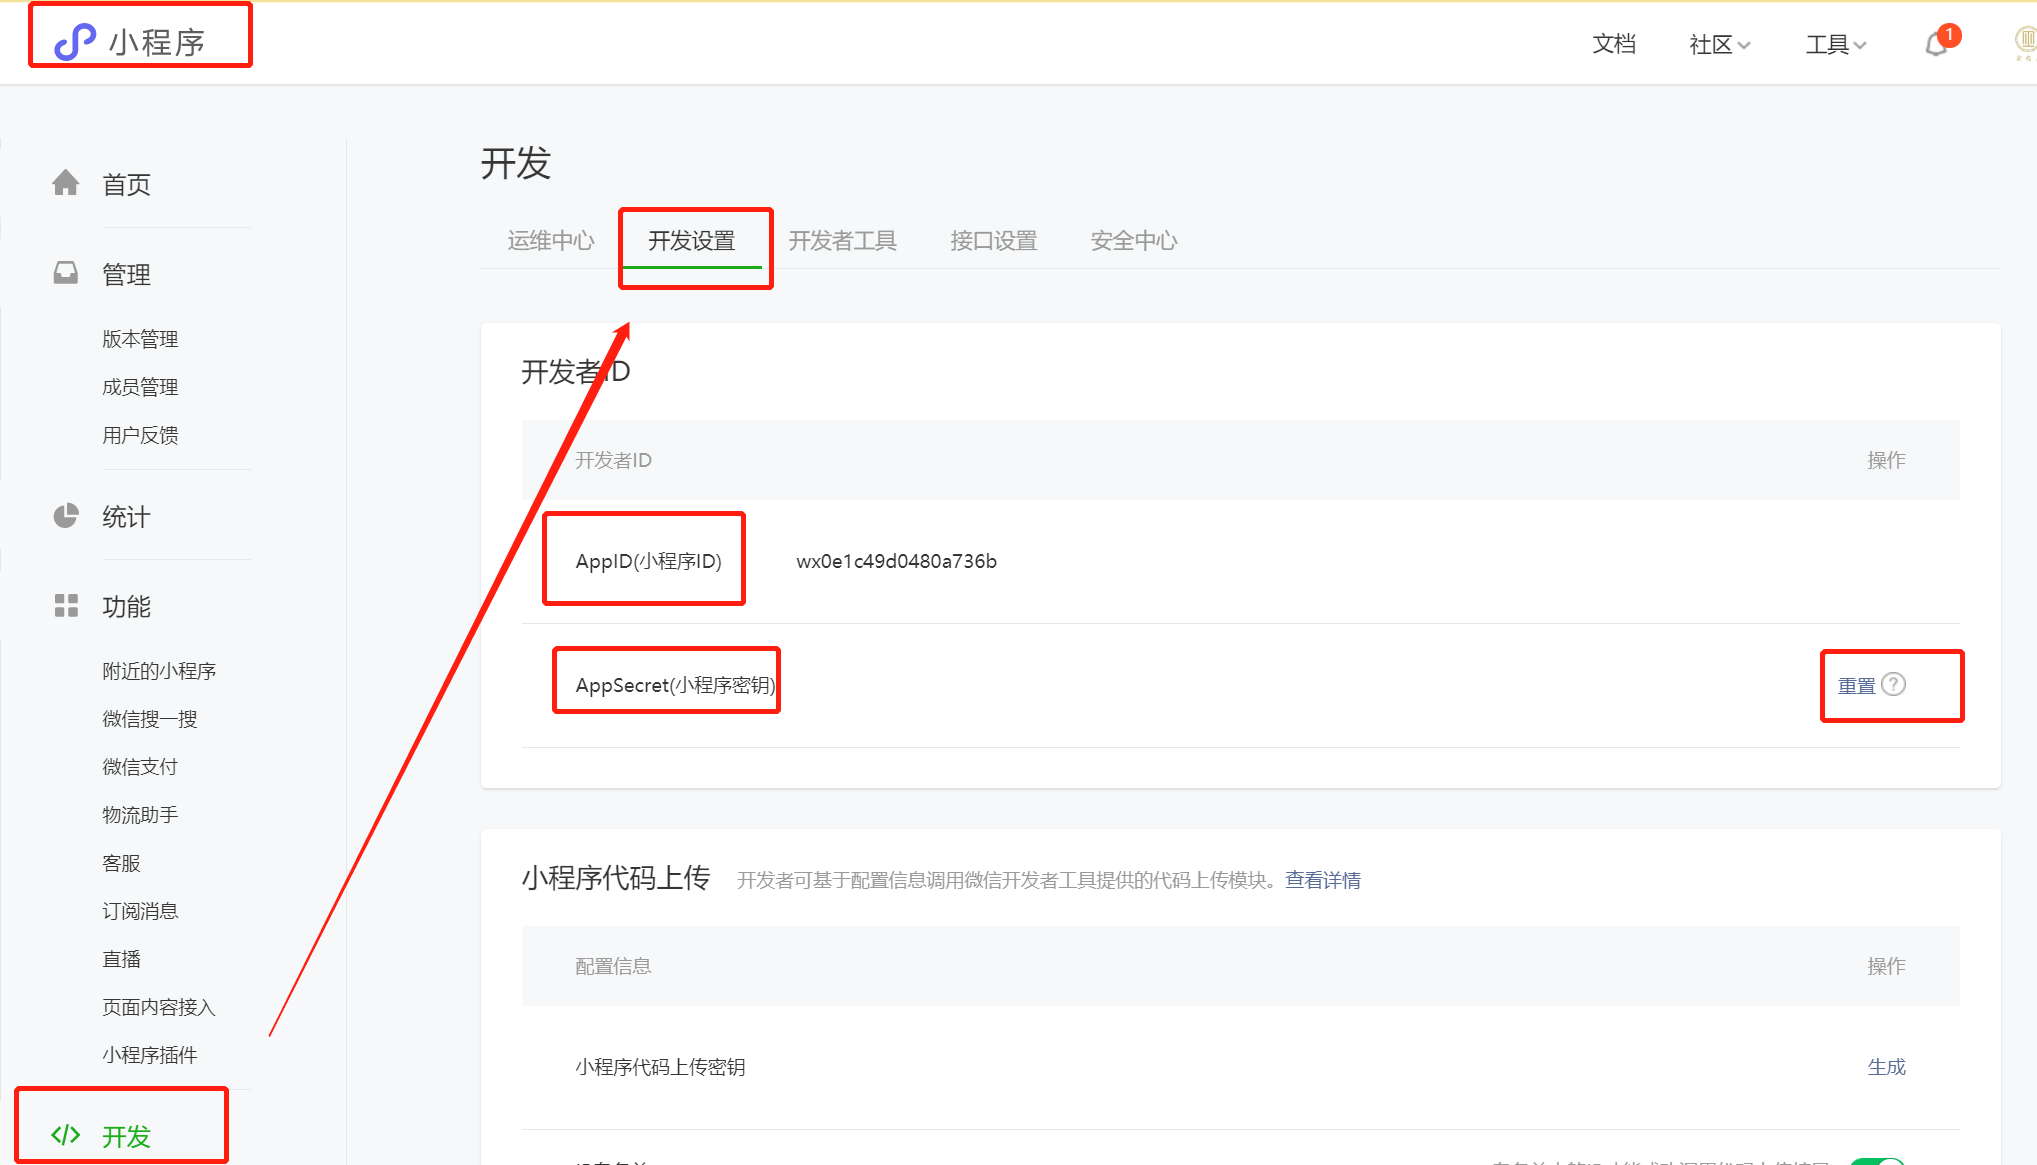
Task: Click 生成 for the code upload key
Action: [1887, 1067]
